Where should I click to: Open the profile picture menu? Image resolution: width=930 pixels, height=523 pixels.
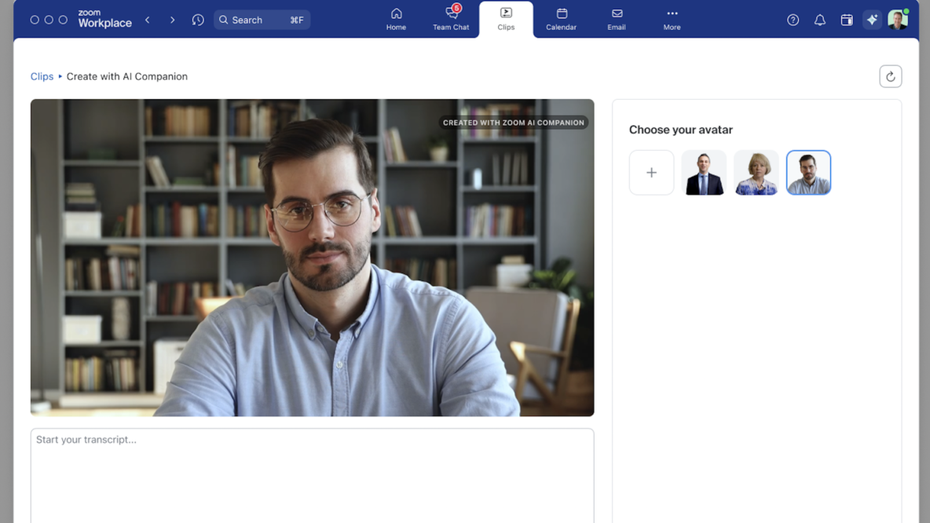pos(898,20)
